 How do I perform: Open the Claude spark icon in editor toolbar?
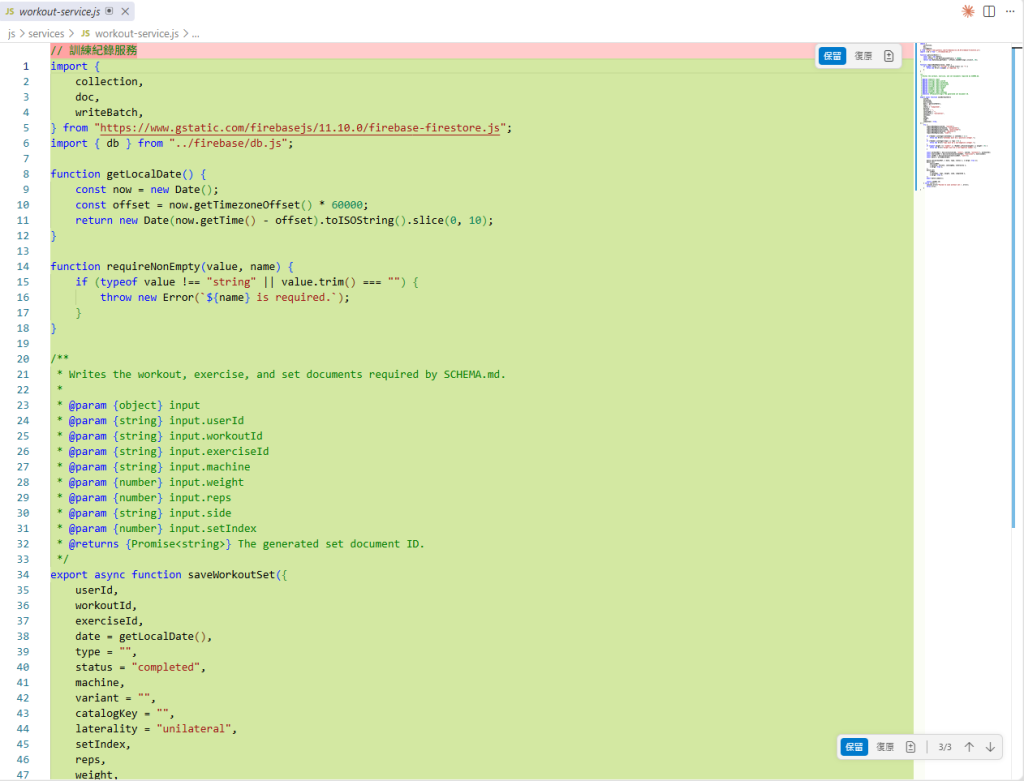(968, 11)
